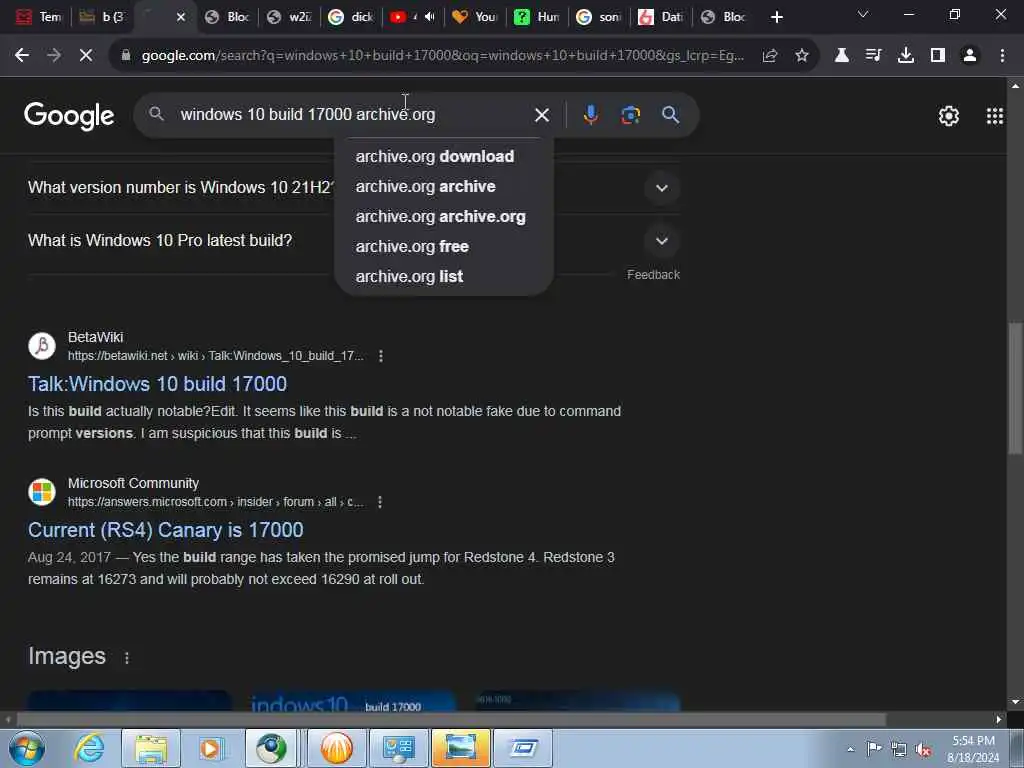Click the scrollbar's right arrow
The height and width of the screenshot is (768, 1024).
[x=999, y=720]
